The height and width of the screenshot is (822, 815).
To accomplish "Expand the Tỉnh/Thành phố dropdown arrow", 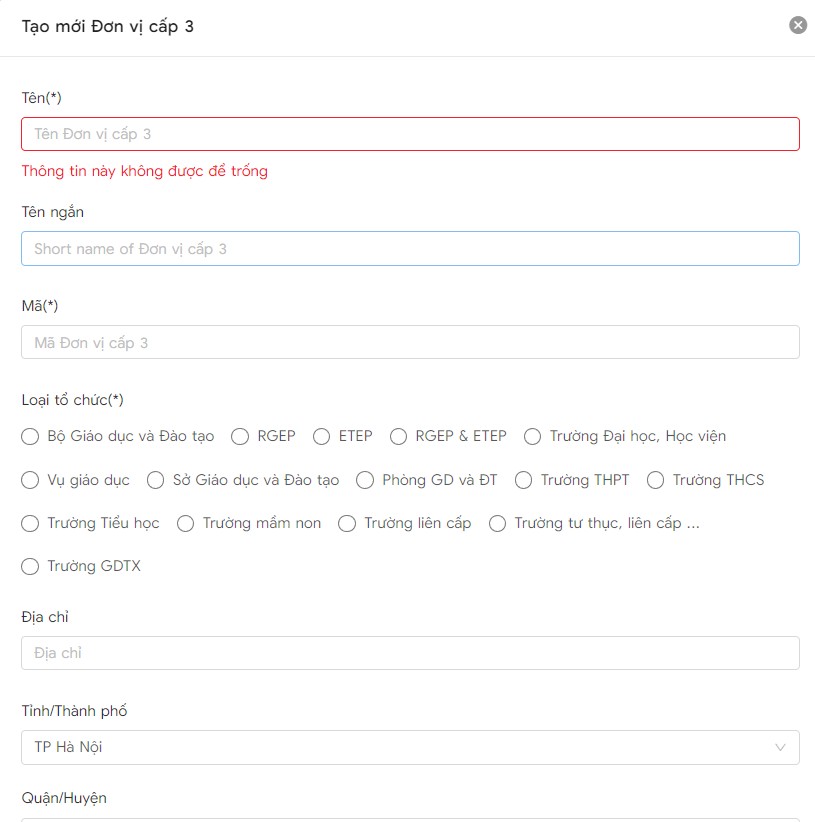I will (x=780, y=747).
